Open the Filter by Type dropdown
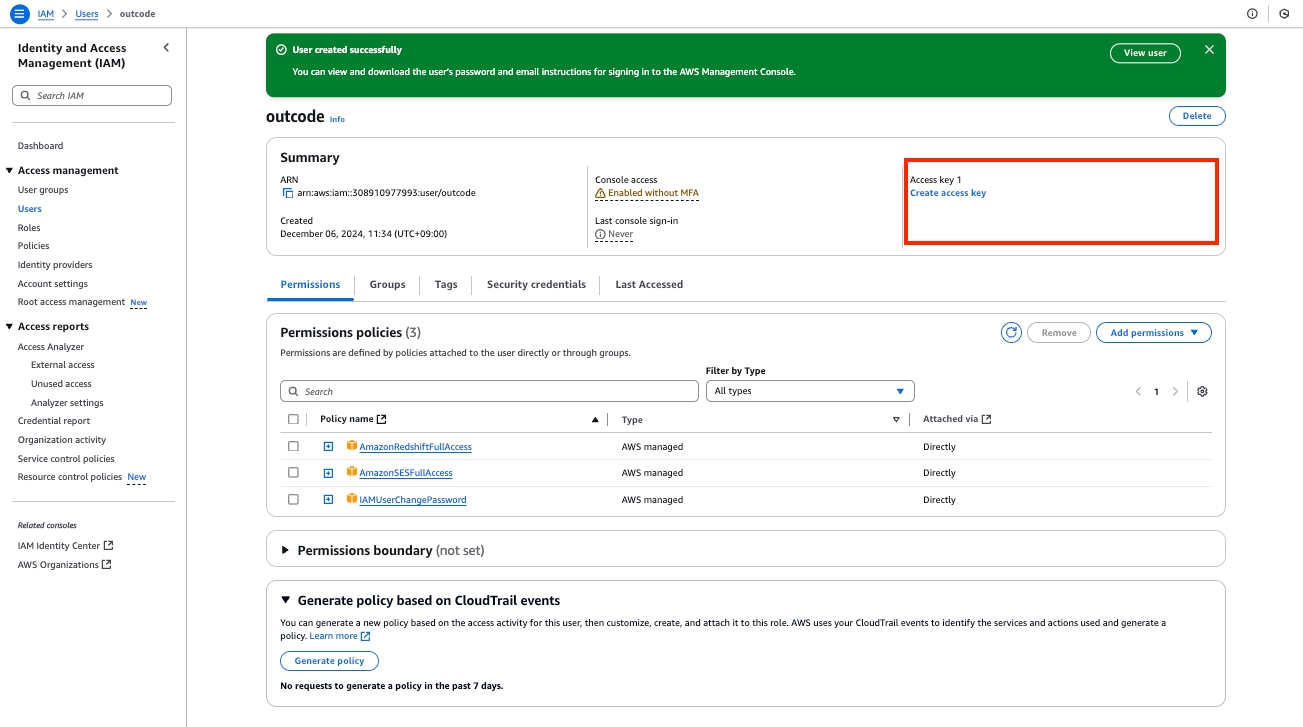The width and height of the screenshot is (1303, 727). point(809,391)
